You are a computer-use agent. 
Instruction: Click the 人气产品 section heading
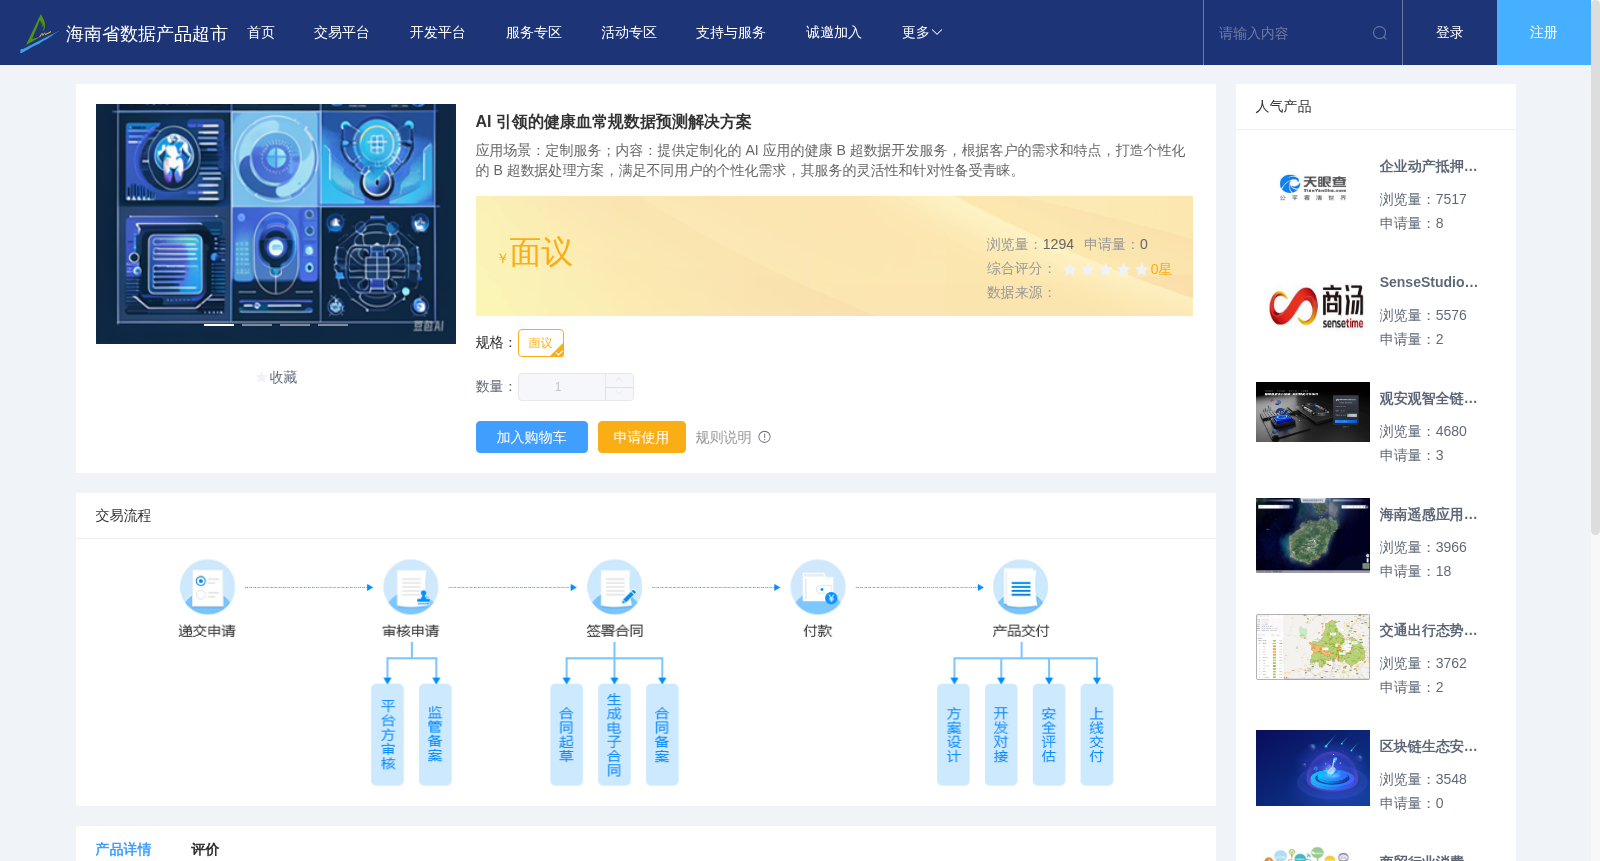click(x=1283, y=107)
